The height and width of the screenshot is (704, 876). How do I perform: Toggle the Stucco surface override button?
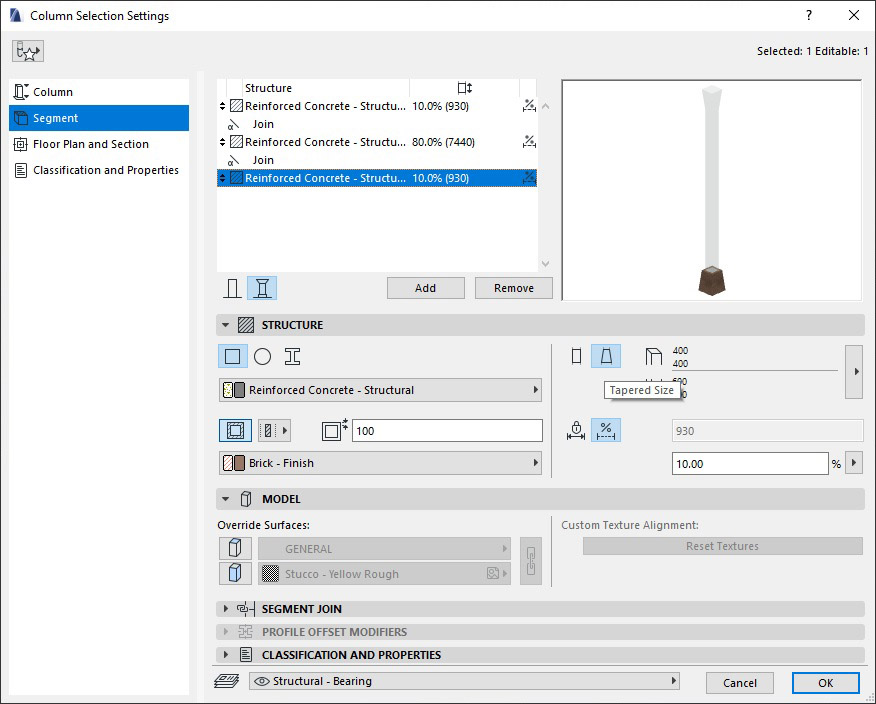[235, 573]
